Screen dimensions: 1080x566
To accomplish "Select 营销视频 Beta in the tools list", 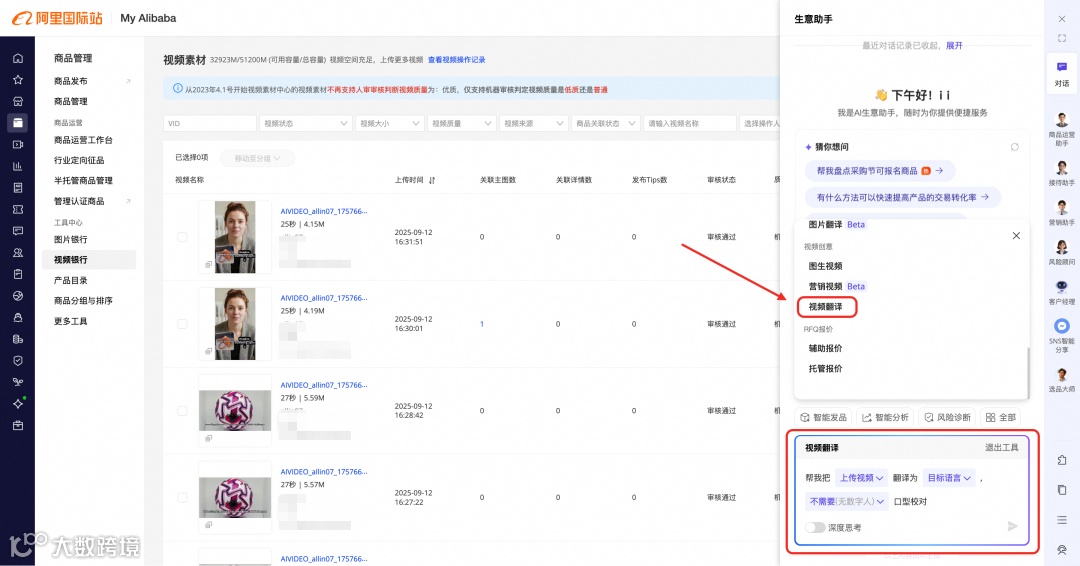I will pyautogui.click(x=836, y=286).
